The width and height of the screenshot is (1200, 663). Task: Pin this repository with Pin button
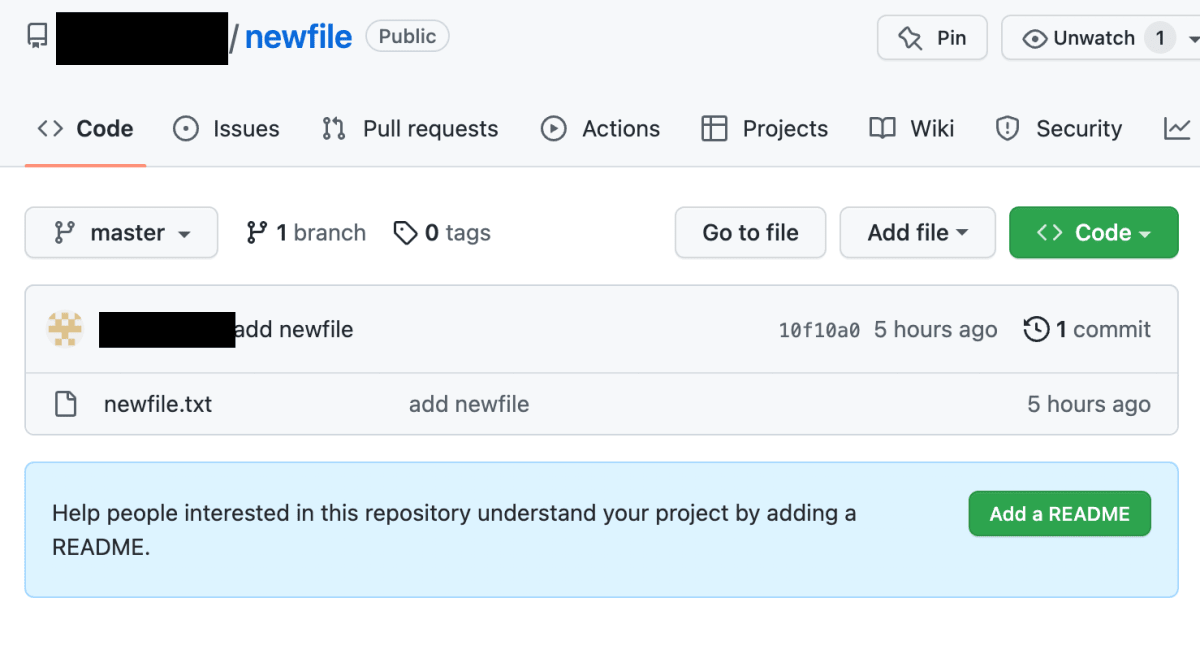point(932,38)
